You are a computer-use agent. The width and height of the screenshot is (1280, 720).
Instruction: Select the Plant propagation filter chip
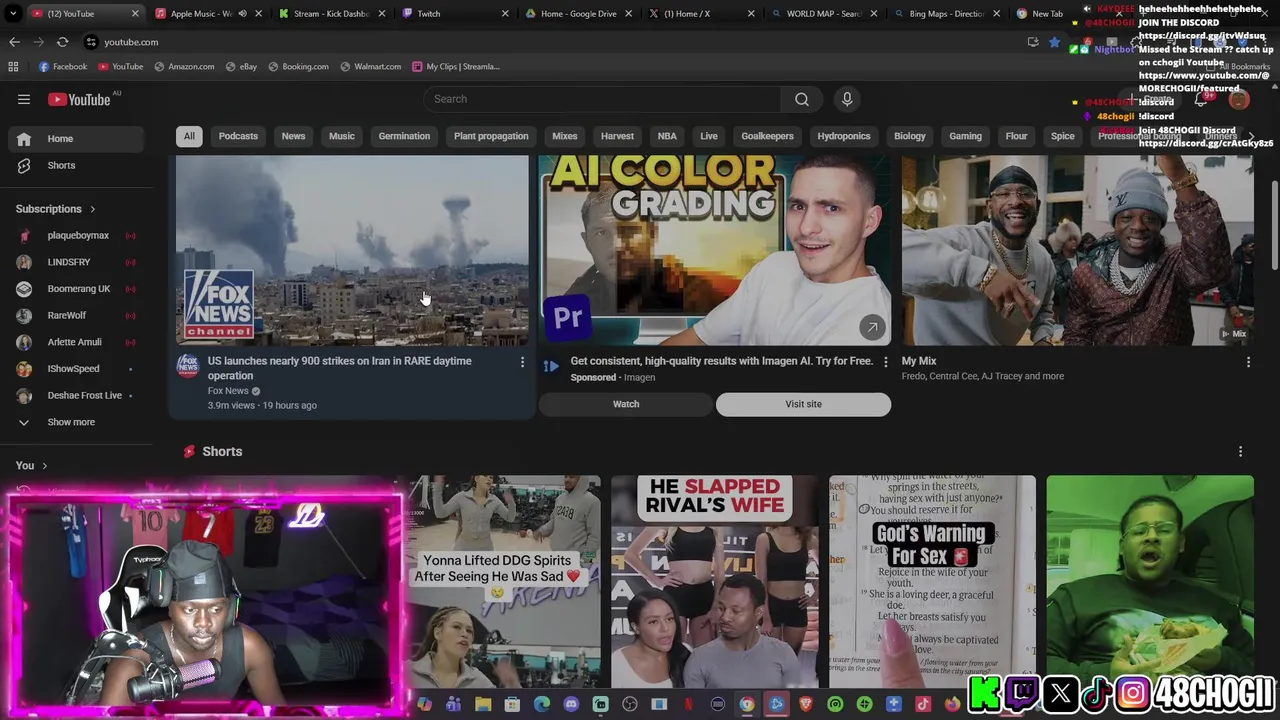(x=491, y=136)
